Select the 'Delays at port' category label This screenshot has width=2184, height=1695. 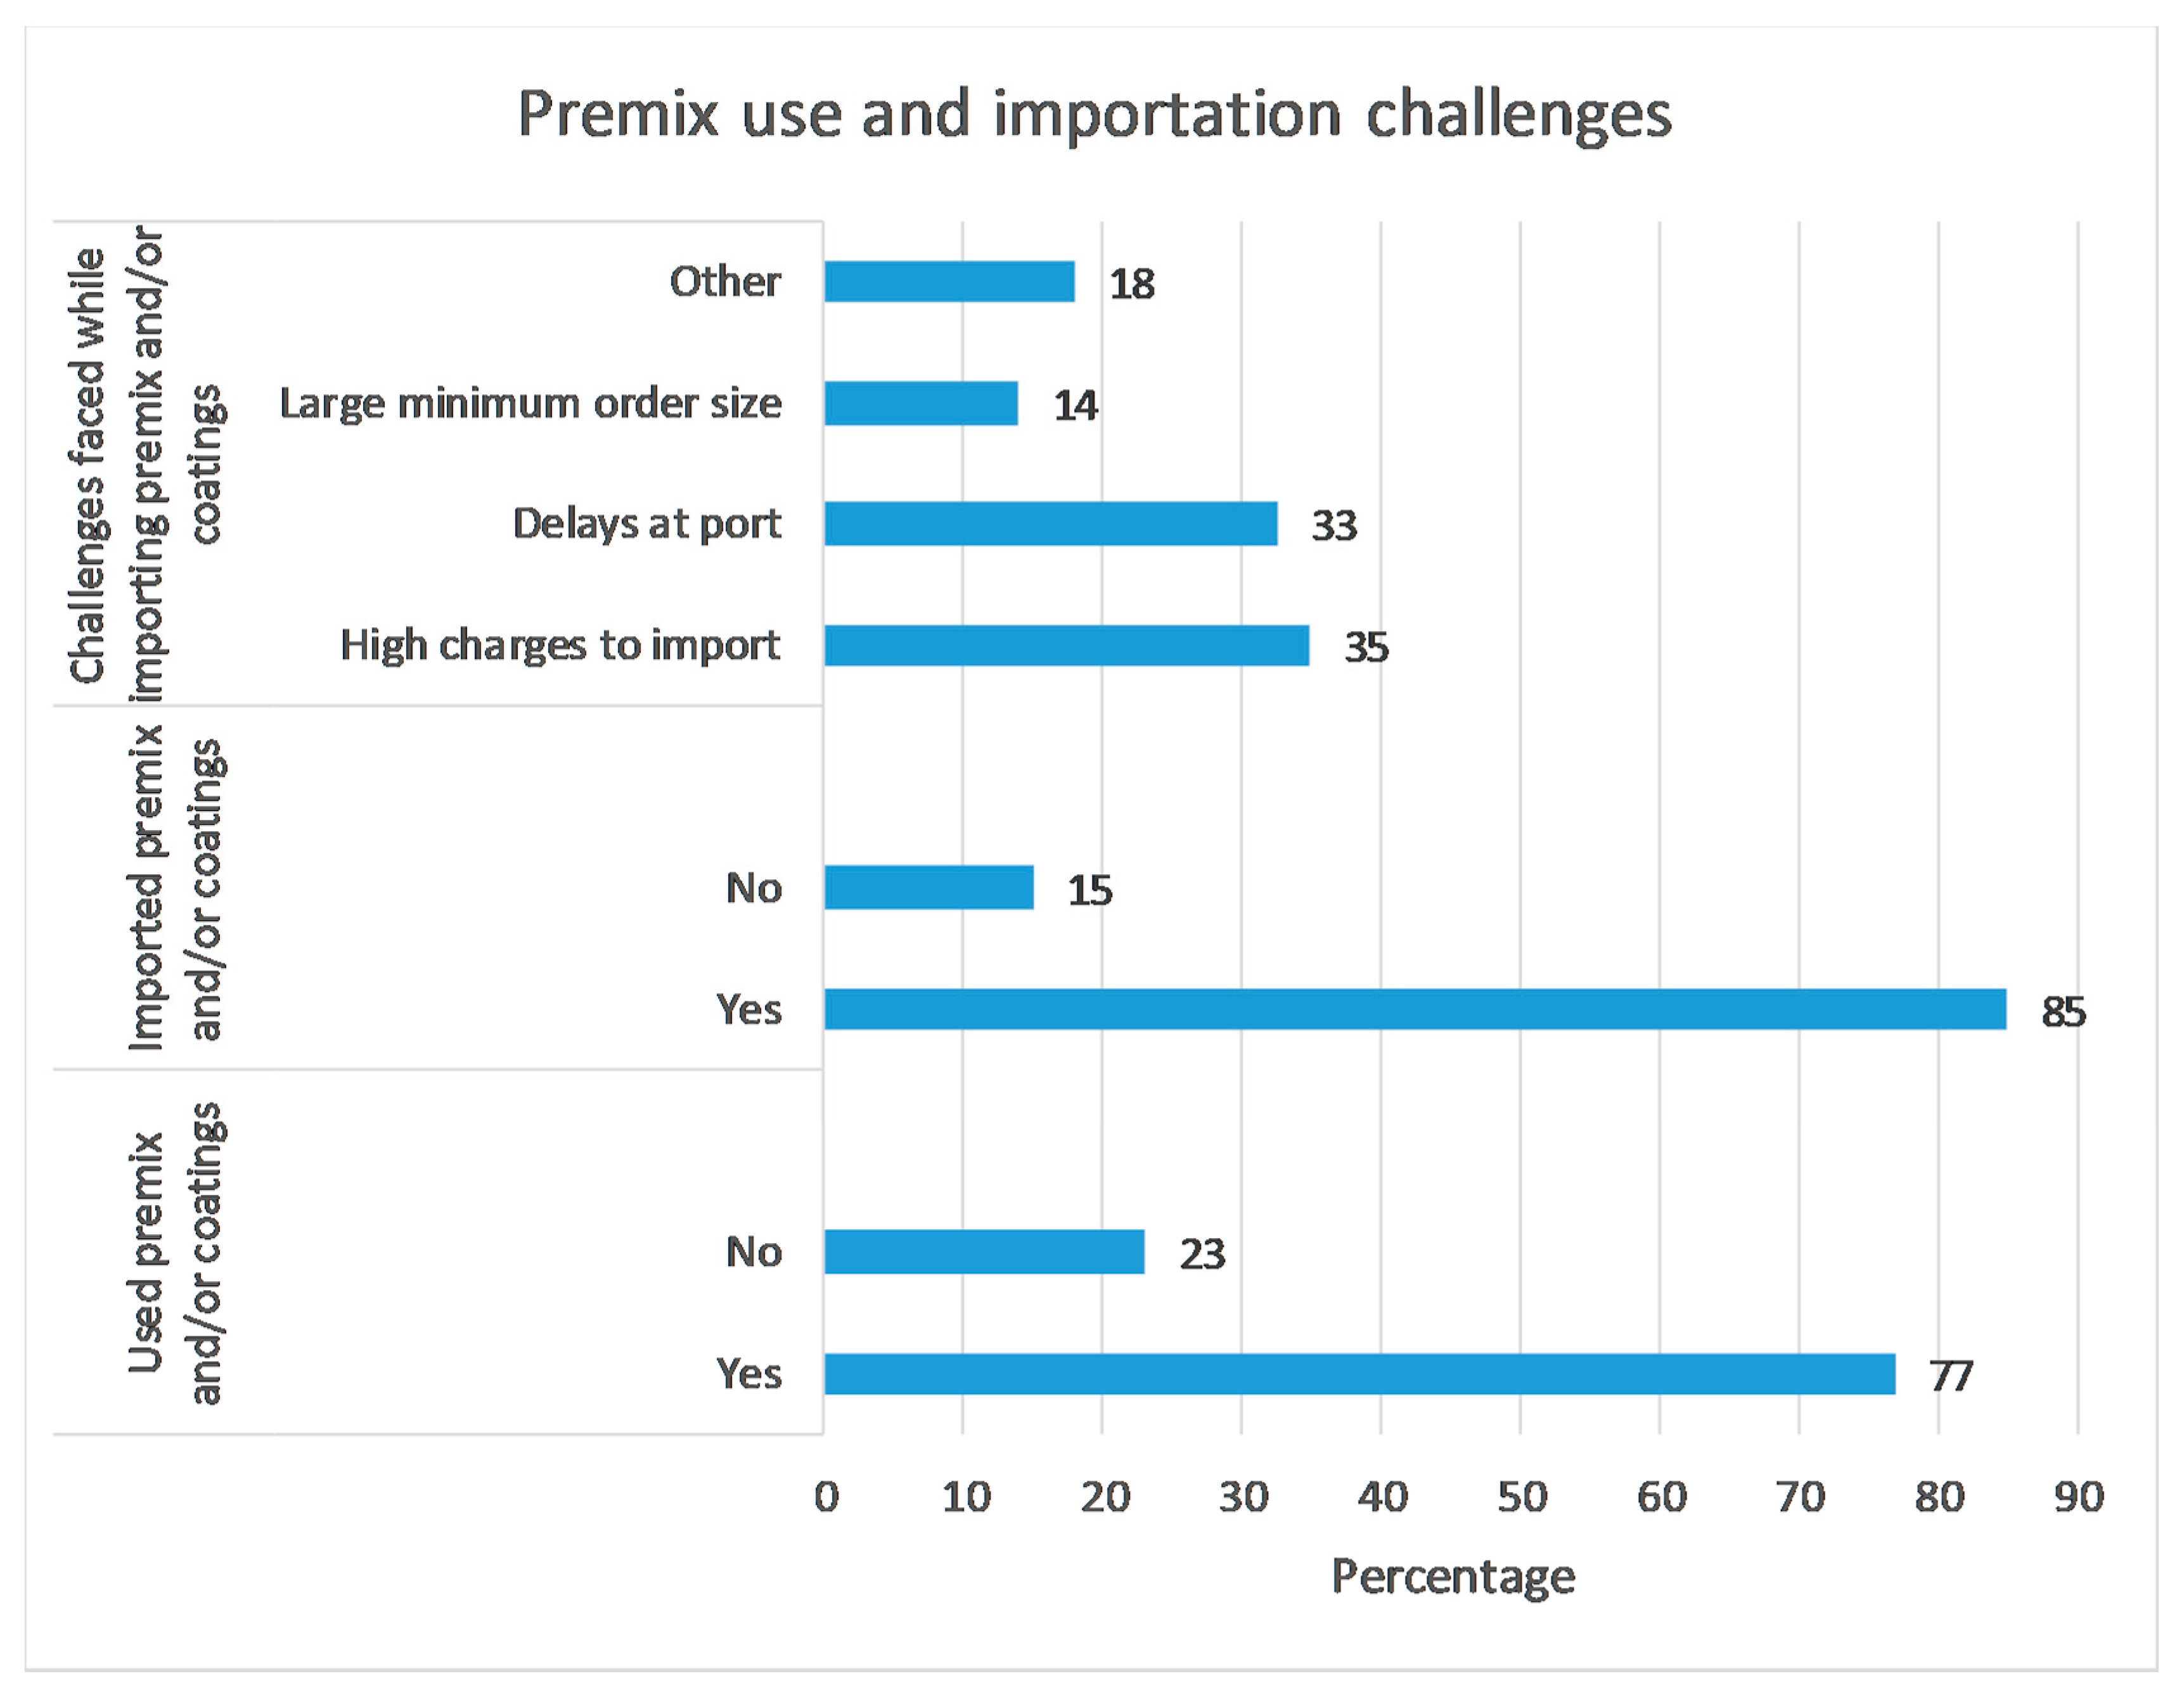pos(647,524)
